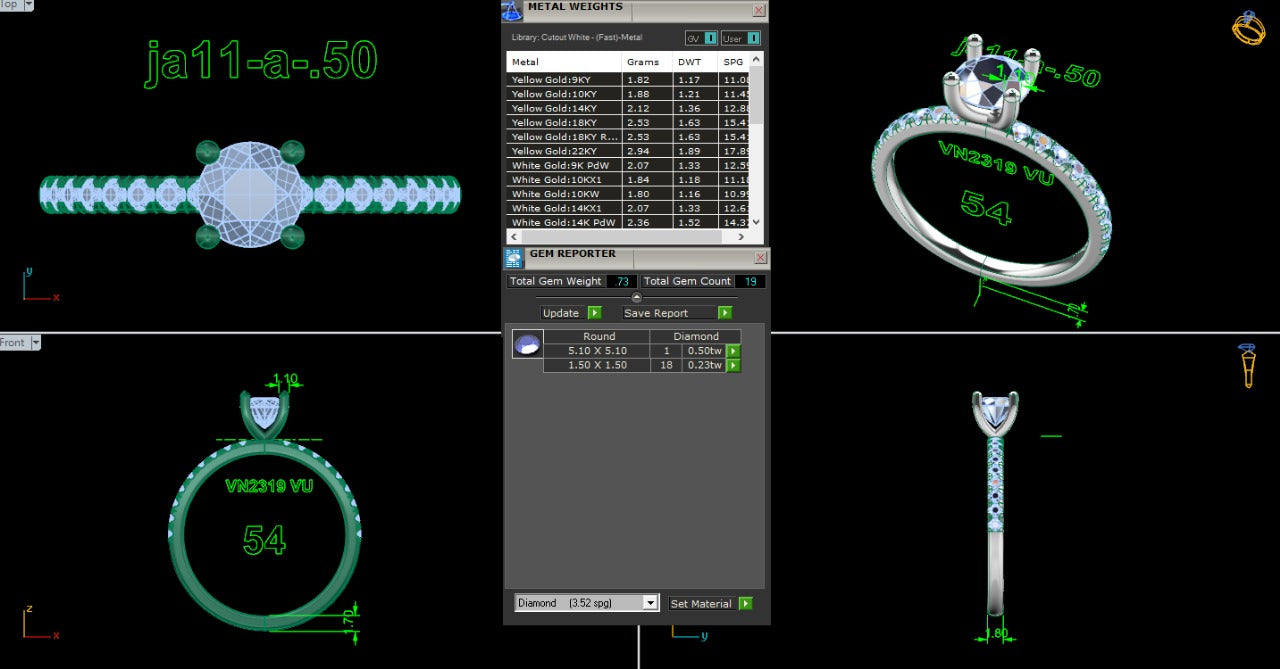Toggle the User library switch

[754, 38]
